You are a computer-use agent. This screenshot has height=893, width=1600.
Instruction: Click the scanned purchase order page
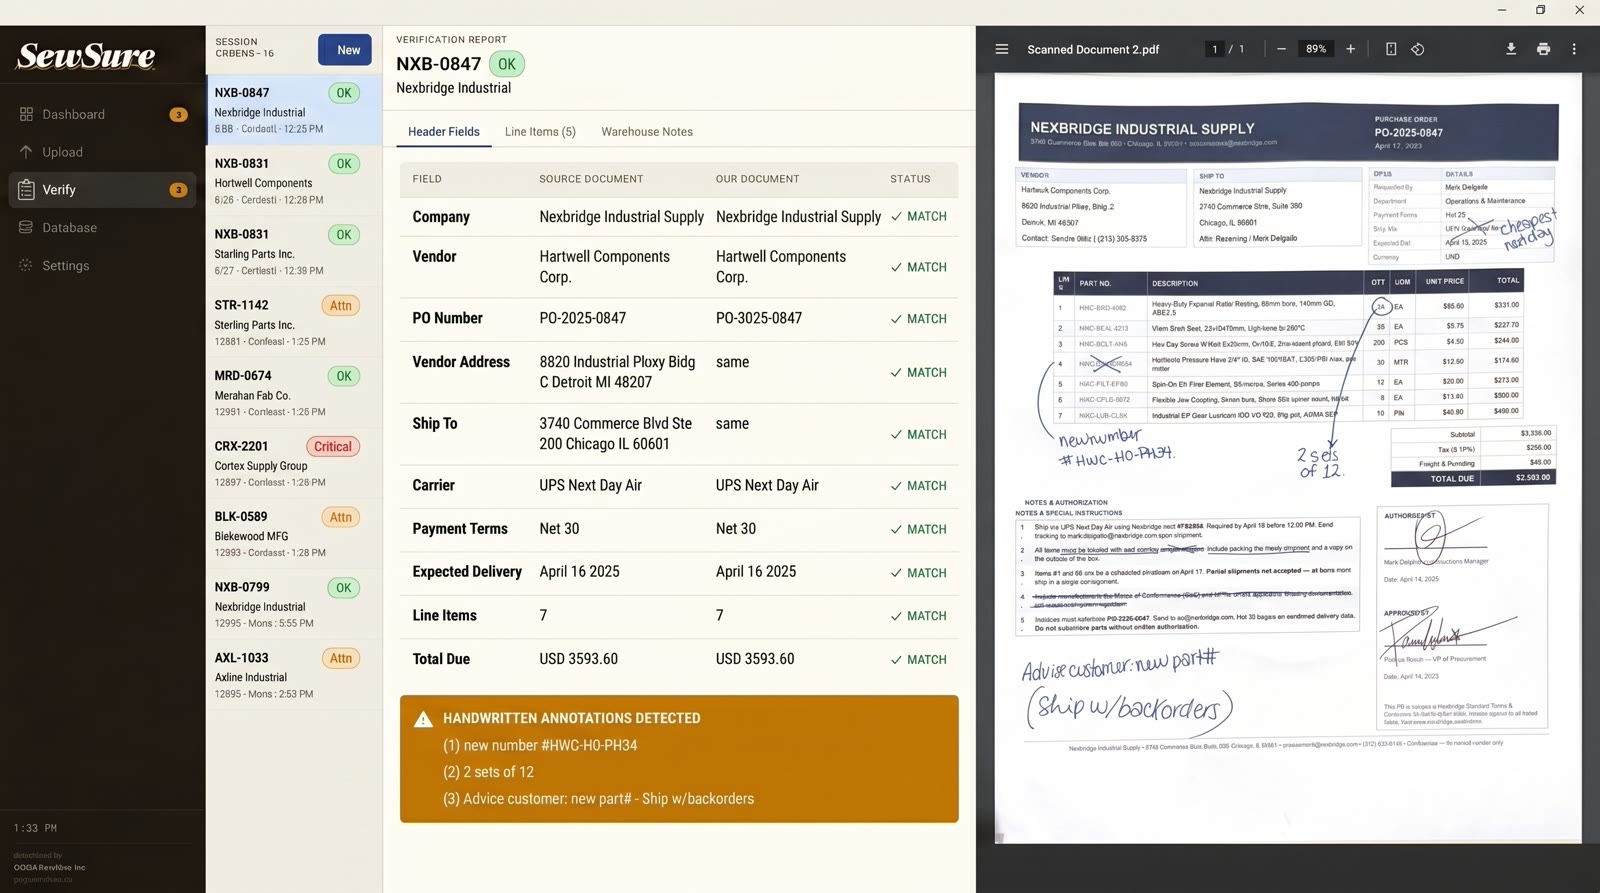coord(1288,458)
